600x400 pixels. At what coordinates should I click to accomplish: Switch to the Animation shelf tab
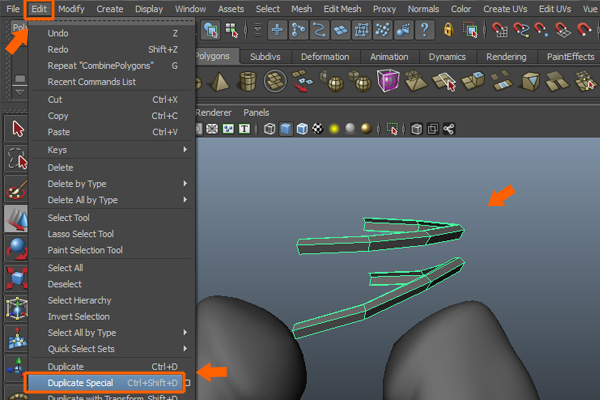[389, 57]
